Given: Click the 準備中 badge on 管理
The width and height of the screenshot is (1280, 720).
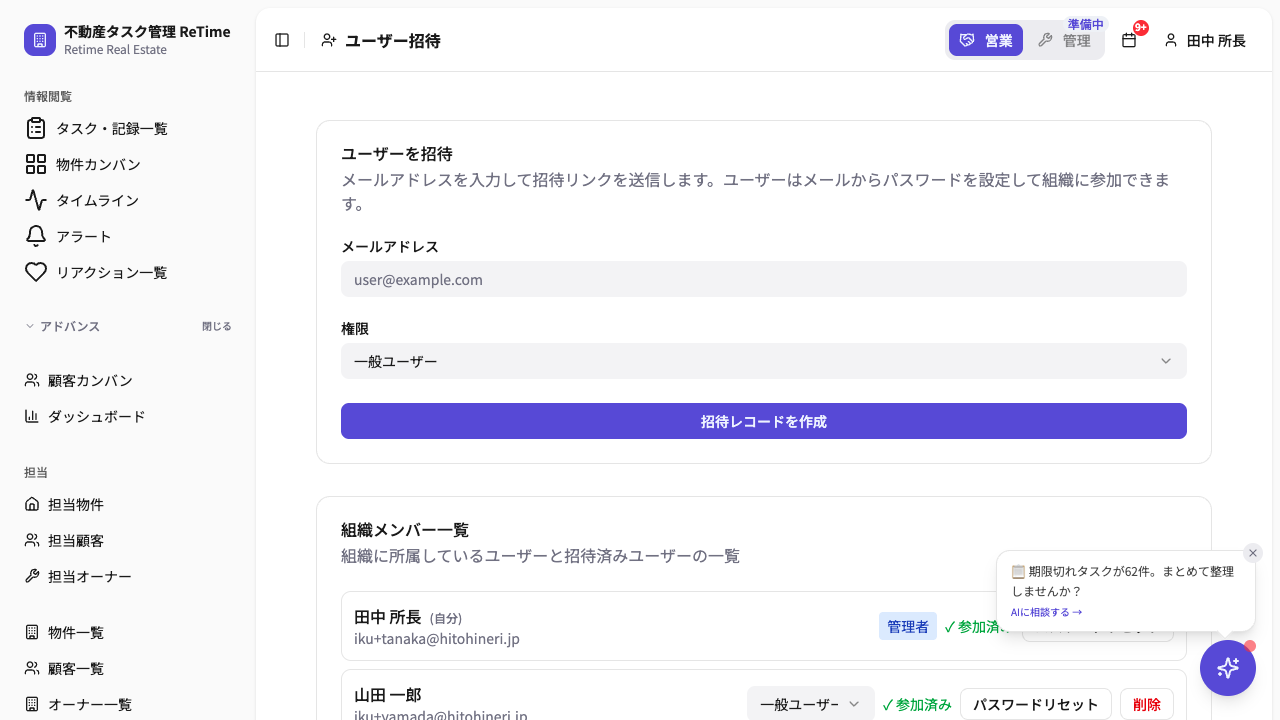Looking at the screenshot, I should coord(1085,24).
